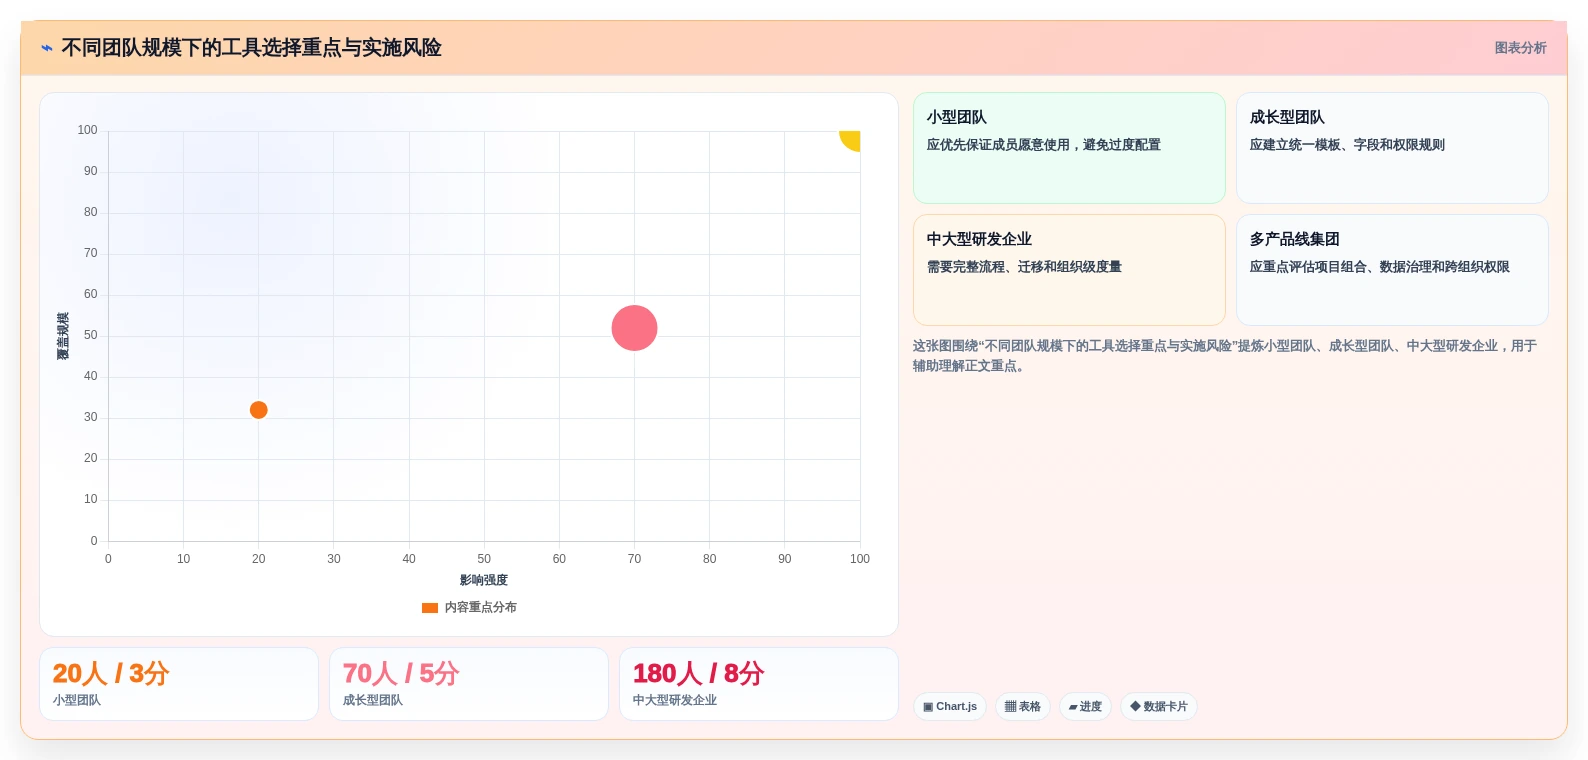Click the 进度 tag chip
Viewport: 1588px width, 760px height.
pyautogui.click(x=1085, y=707)
